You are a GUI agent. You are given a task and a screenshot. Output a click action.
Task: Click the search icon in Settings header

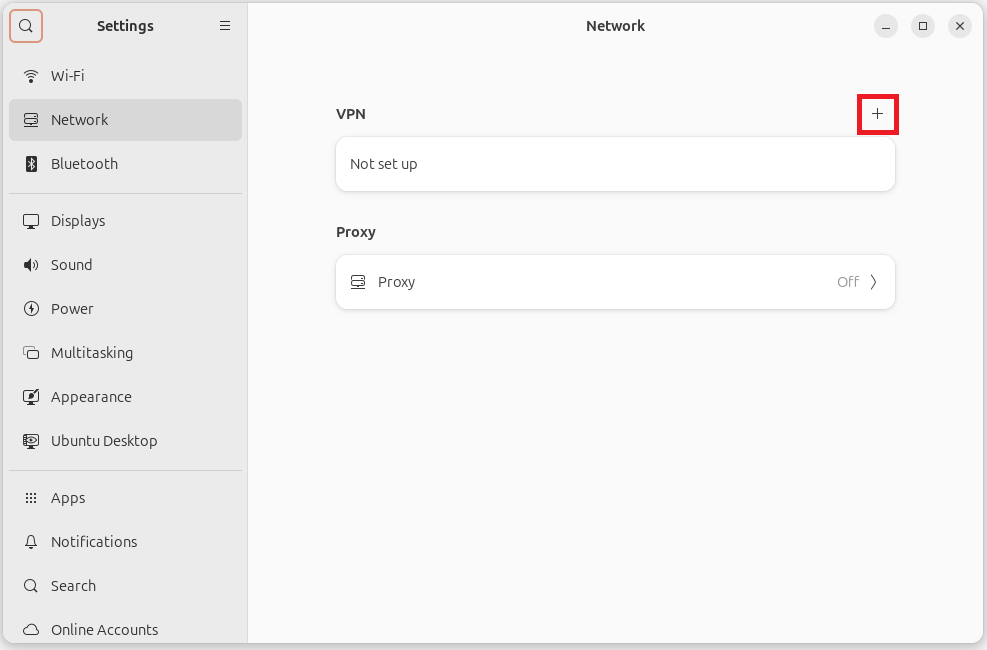[x=26, y=26]
